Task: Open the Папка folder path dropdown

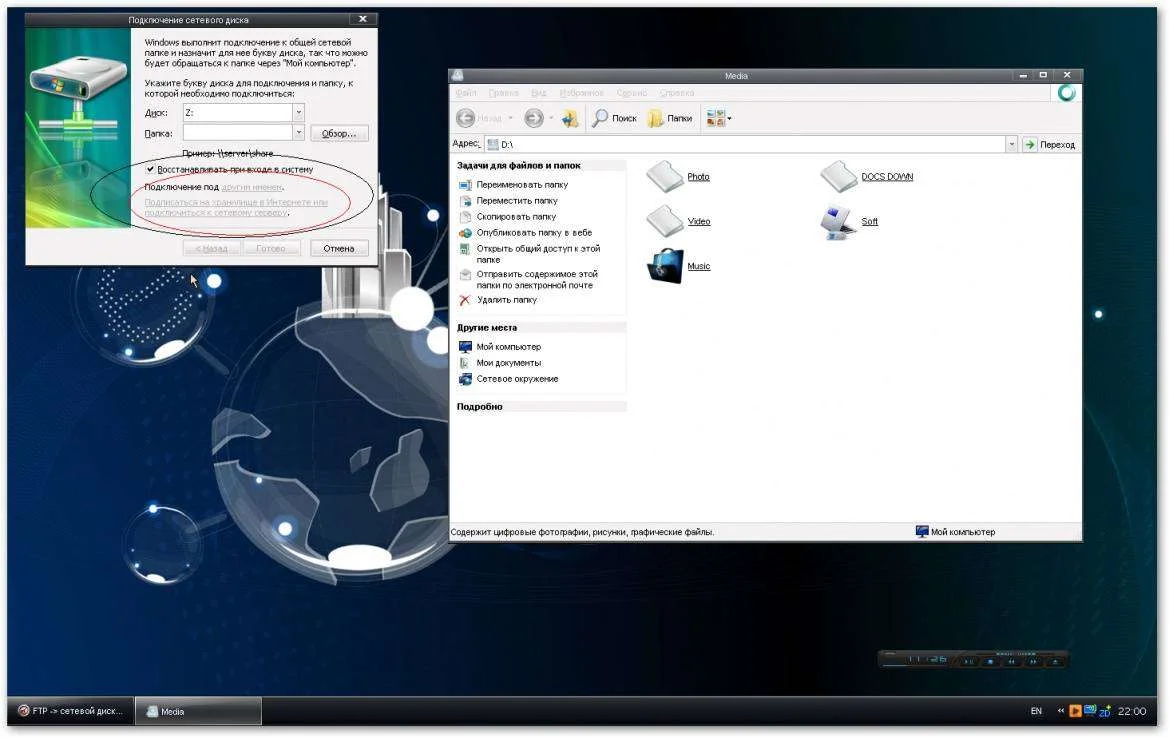Action: click(x=298, y=133)
